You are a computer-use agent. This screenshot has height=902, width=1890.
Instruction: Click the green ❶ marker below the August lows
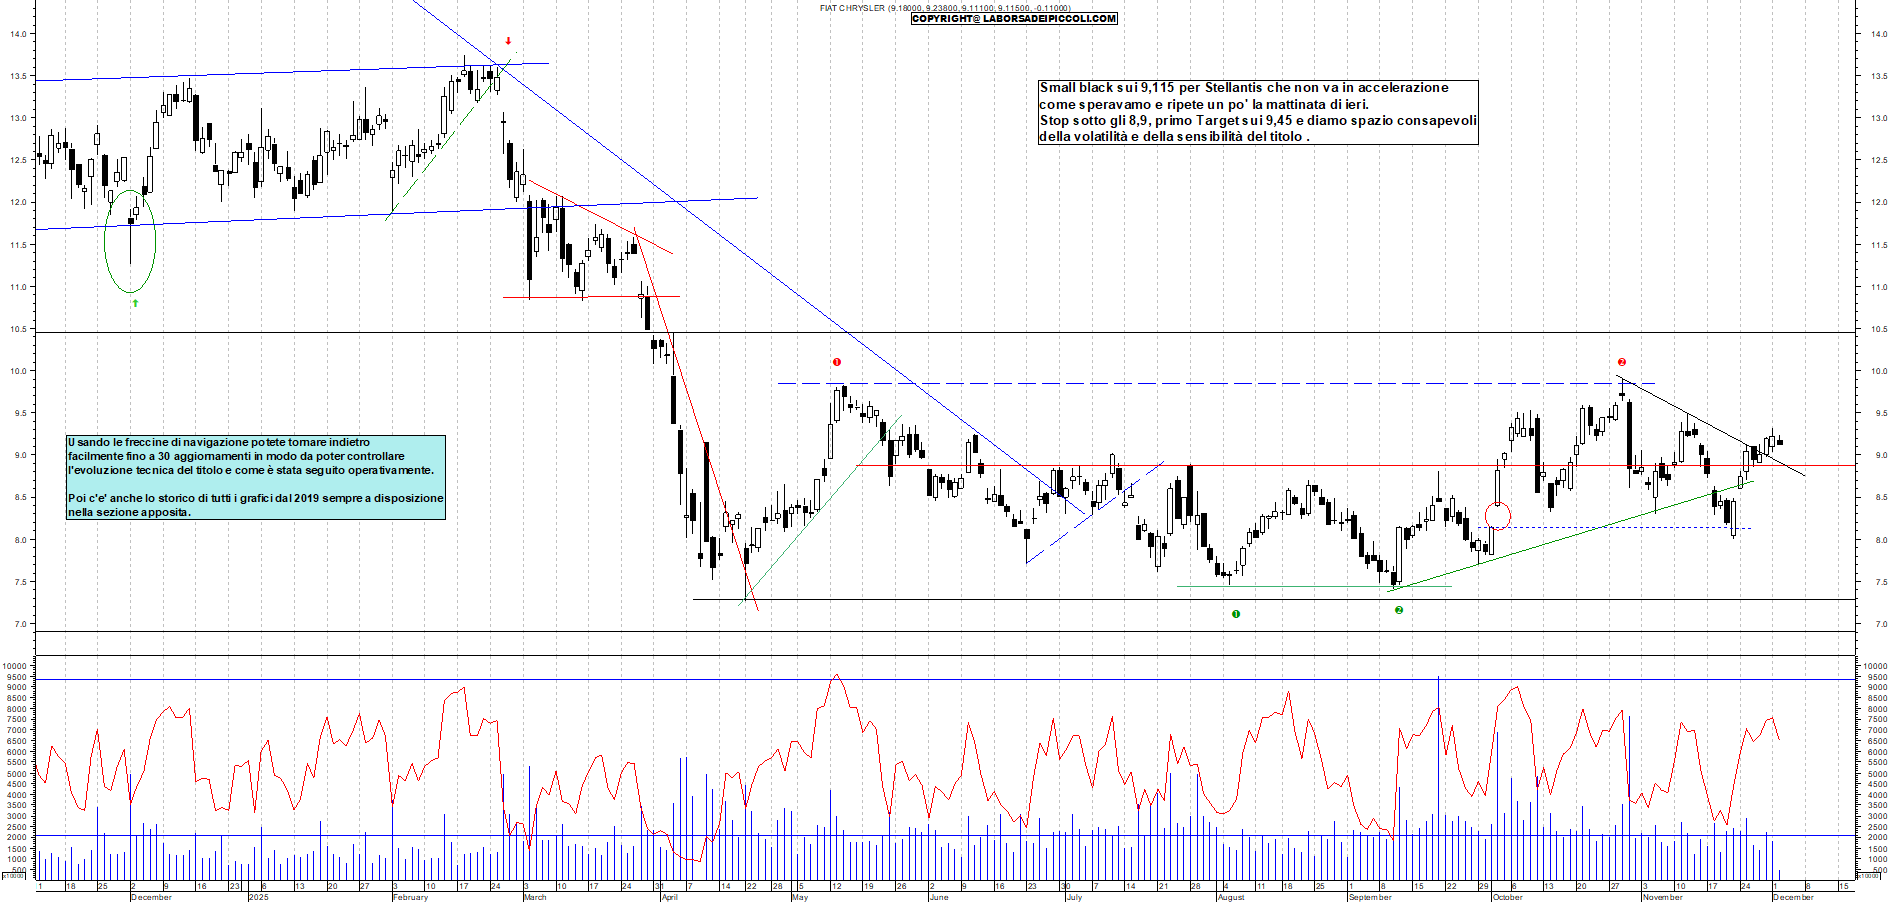point(1237,614)
